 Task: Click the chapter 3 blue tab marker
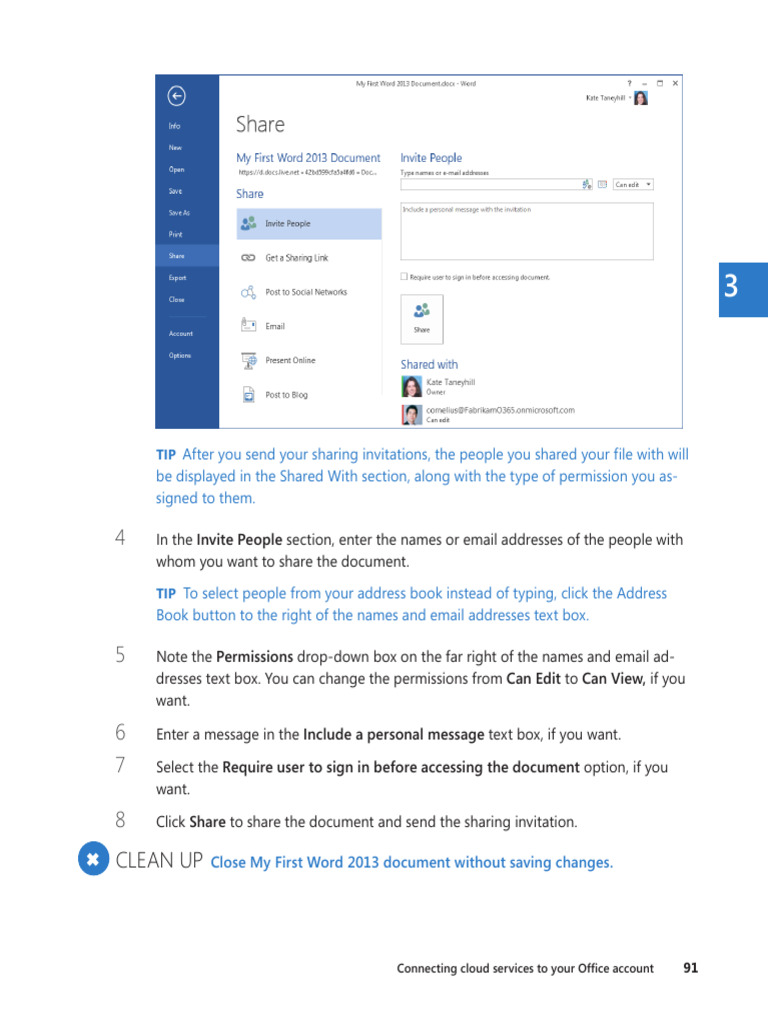coord(743,290)
